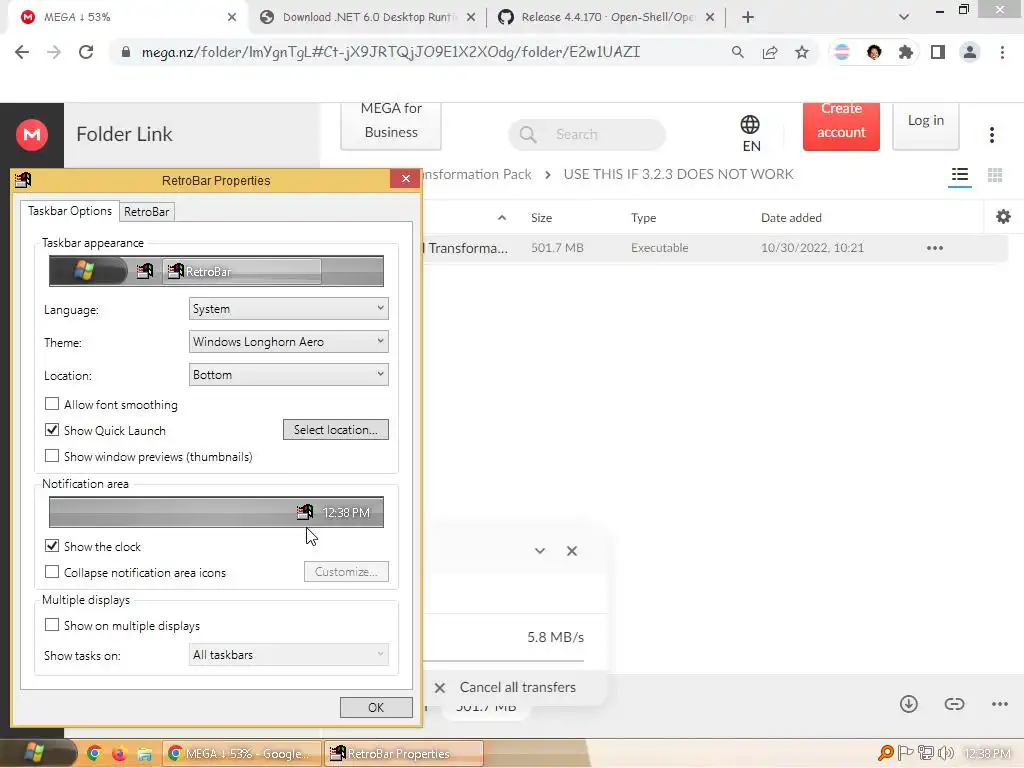
Task: Click Log in button
Action: pyautogui.click(x=925, y=125)
